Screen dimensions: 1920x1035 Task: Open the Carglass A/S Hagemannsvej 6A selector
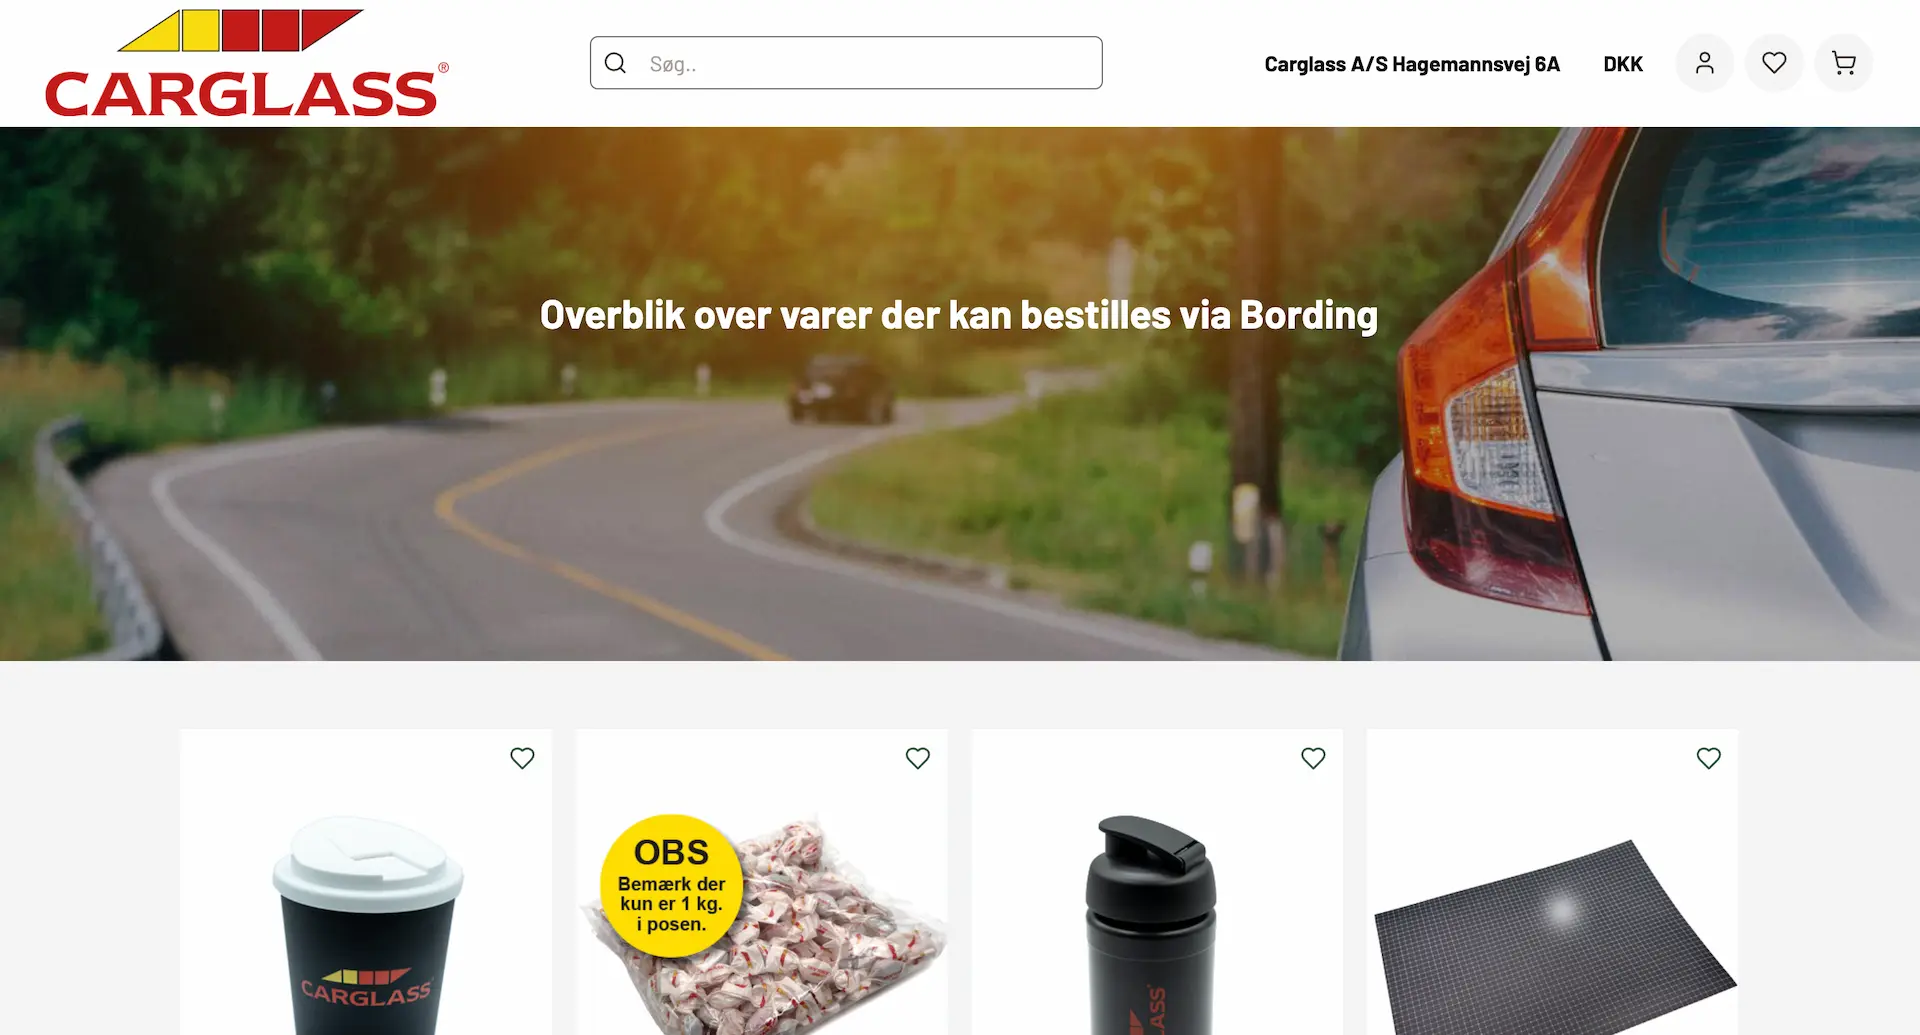tap(1412, 64)
